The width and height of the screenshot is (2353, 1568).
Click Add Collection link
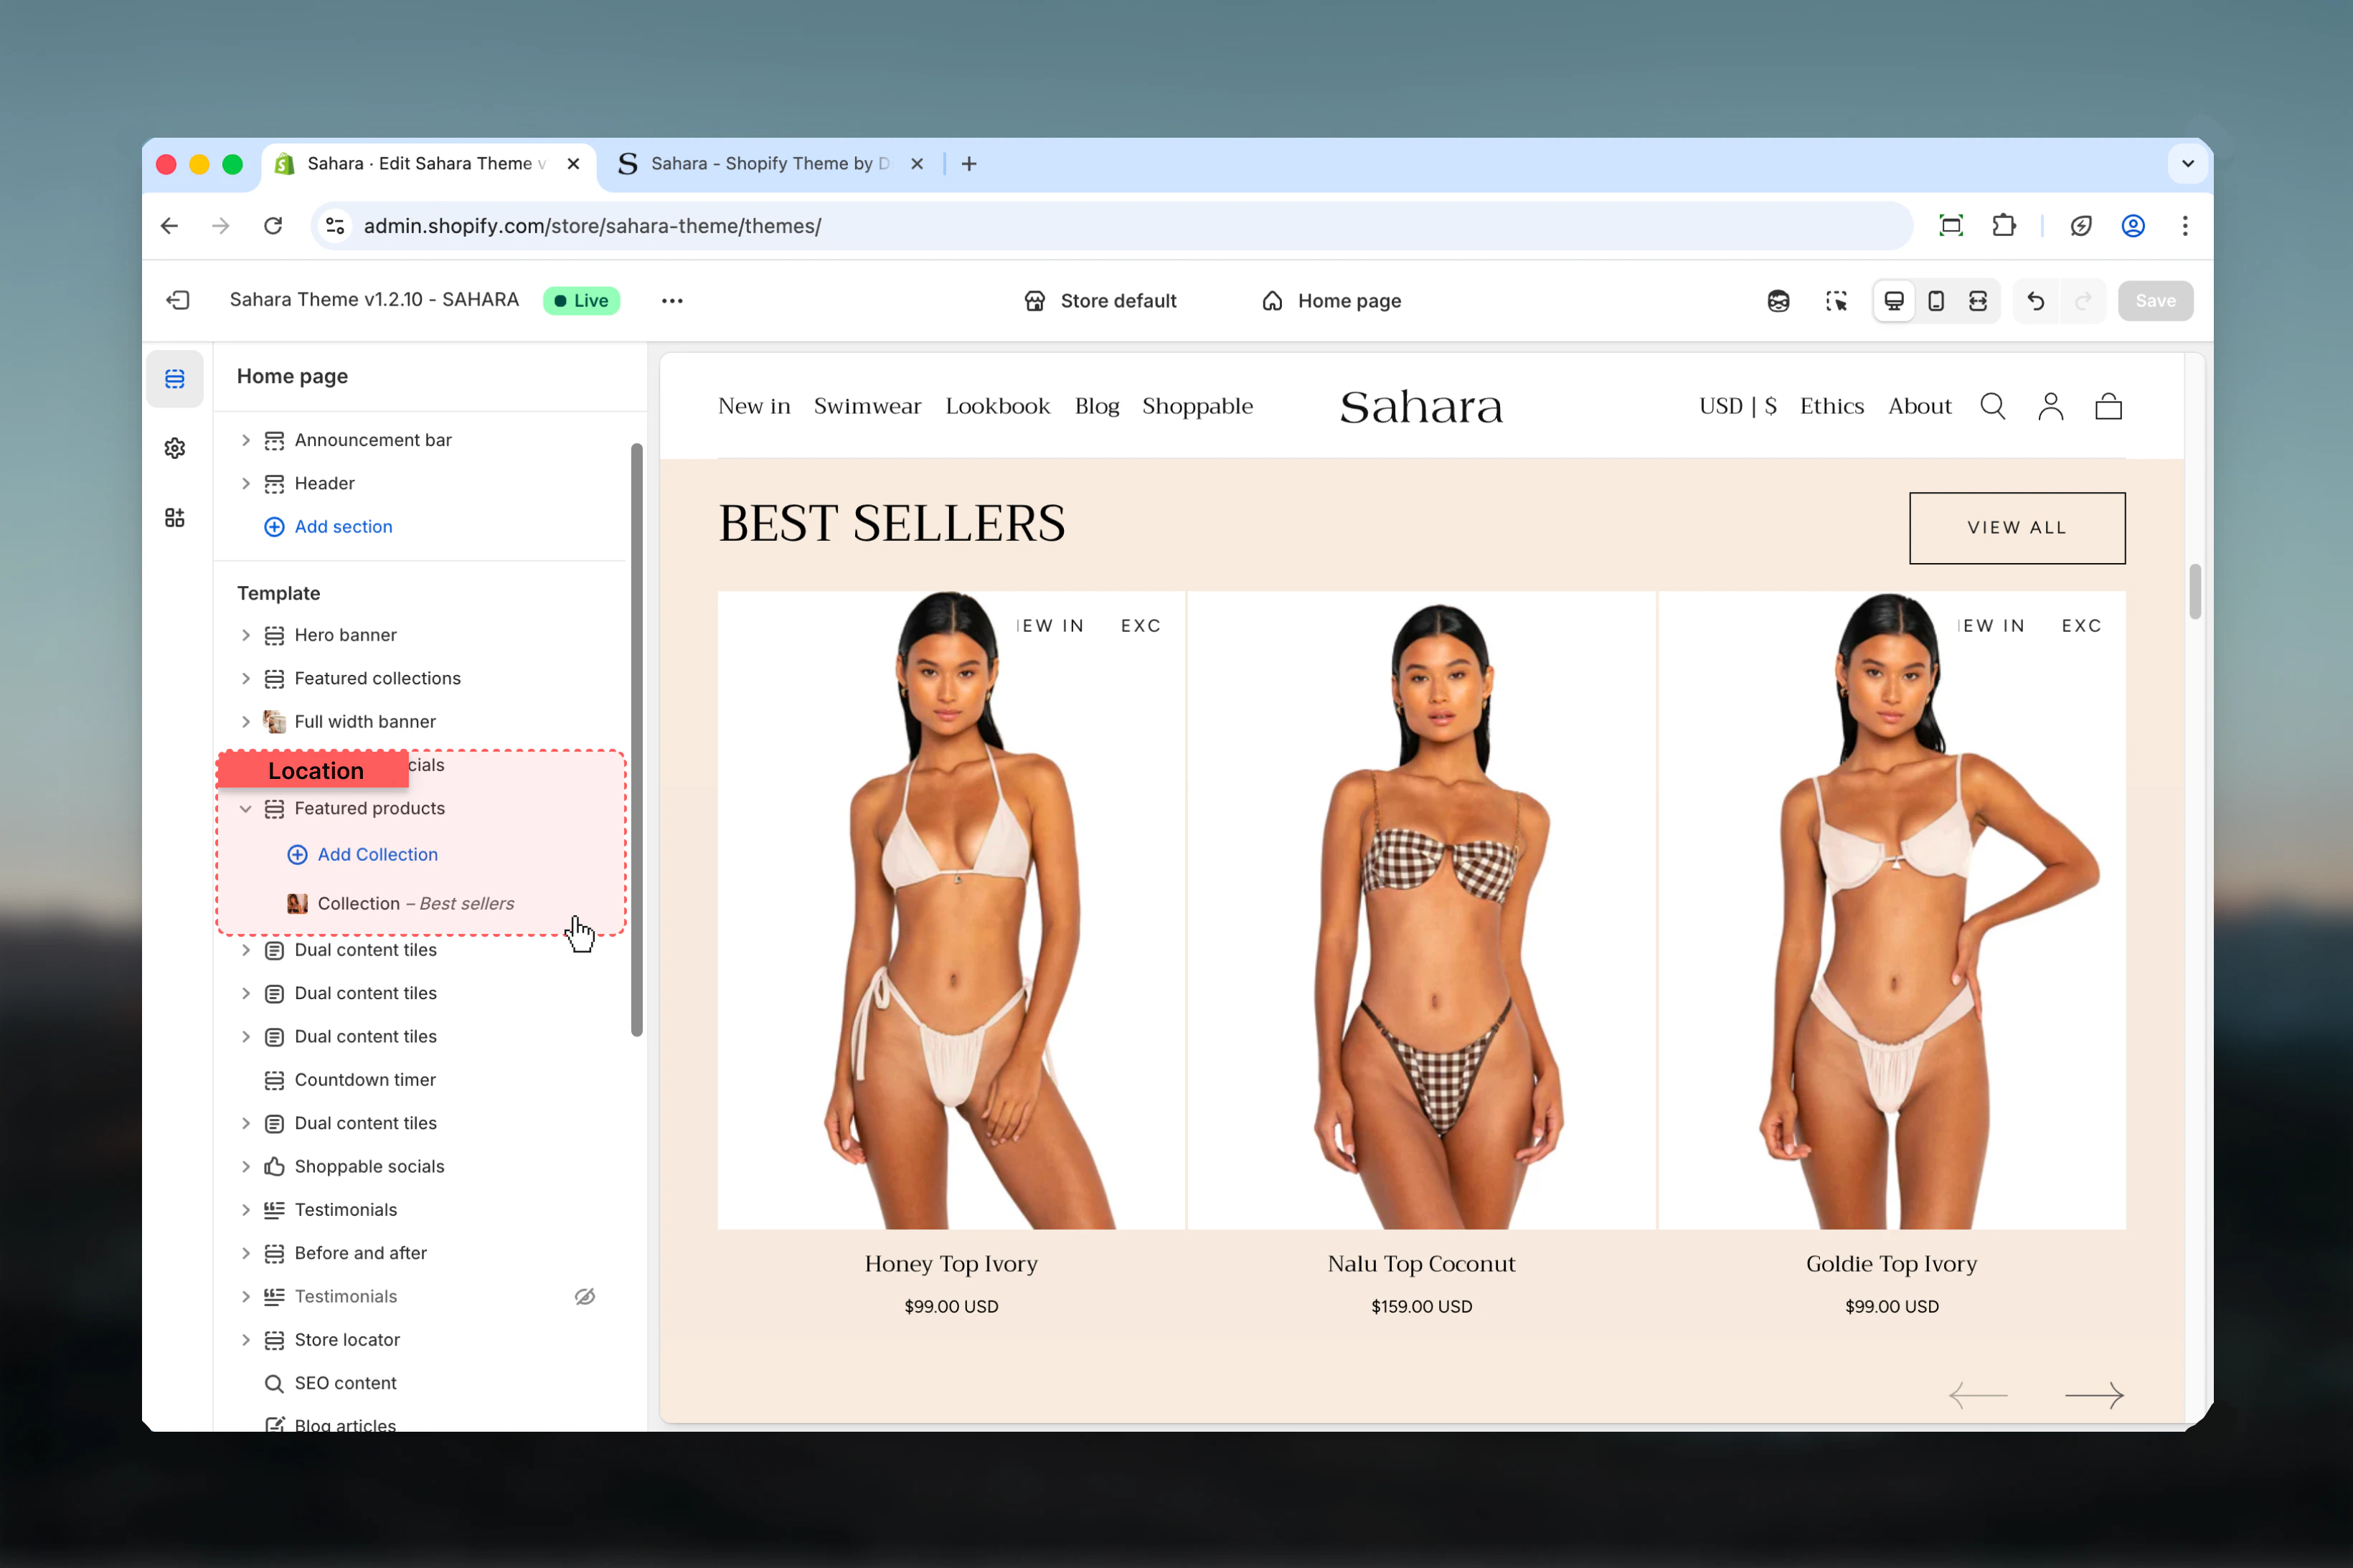363,855
